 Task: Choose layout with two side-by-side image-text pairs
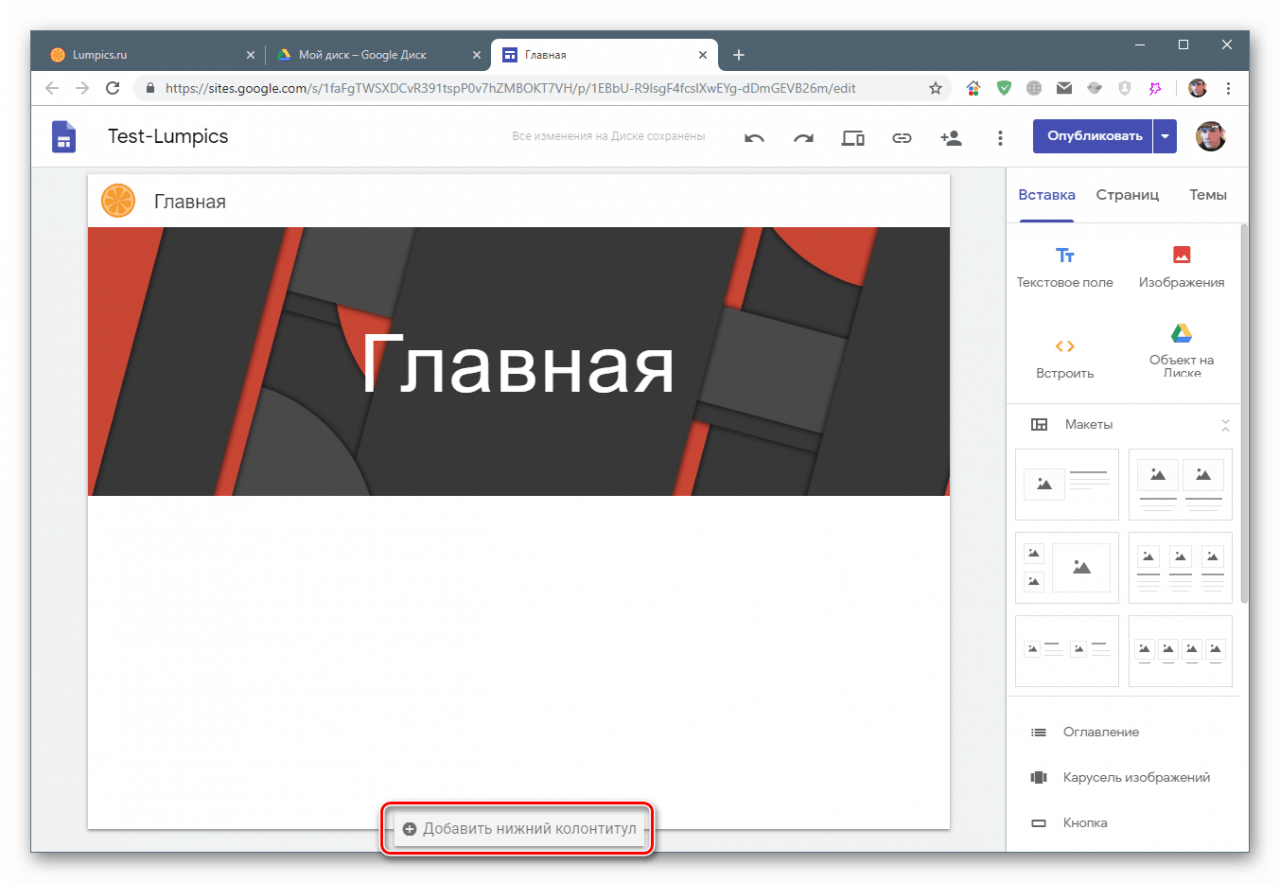click(x=1067, y=651)
